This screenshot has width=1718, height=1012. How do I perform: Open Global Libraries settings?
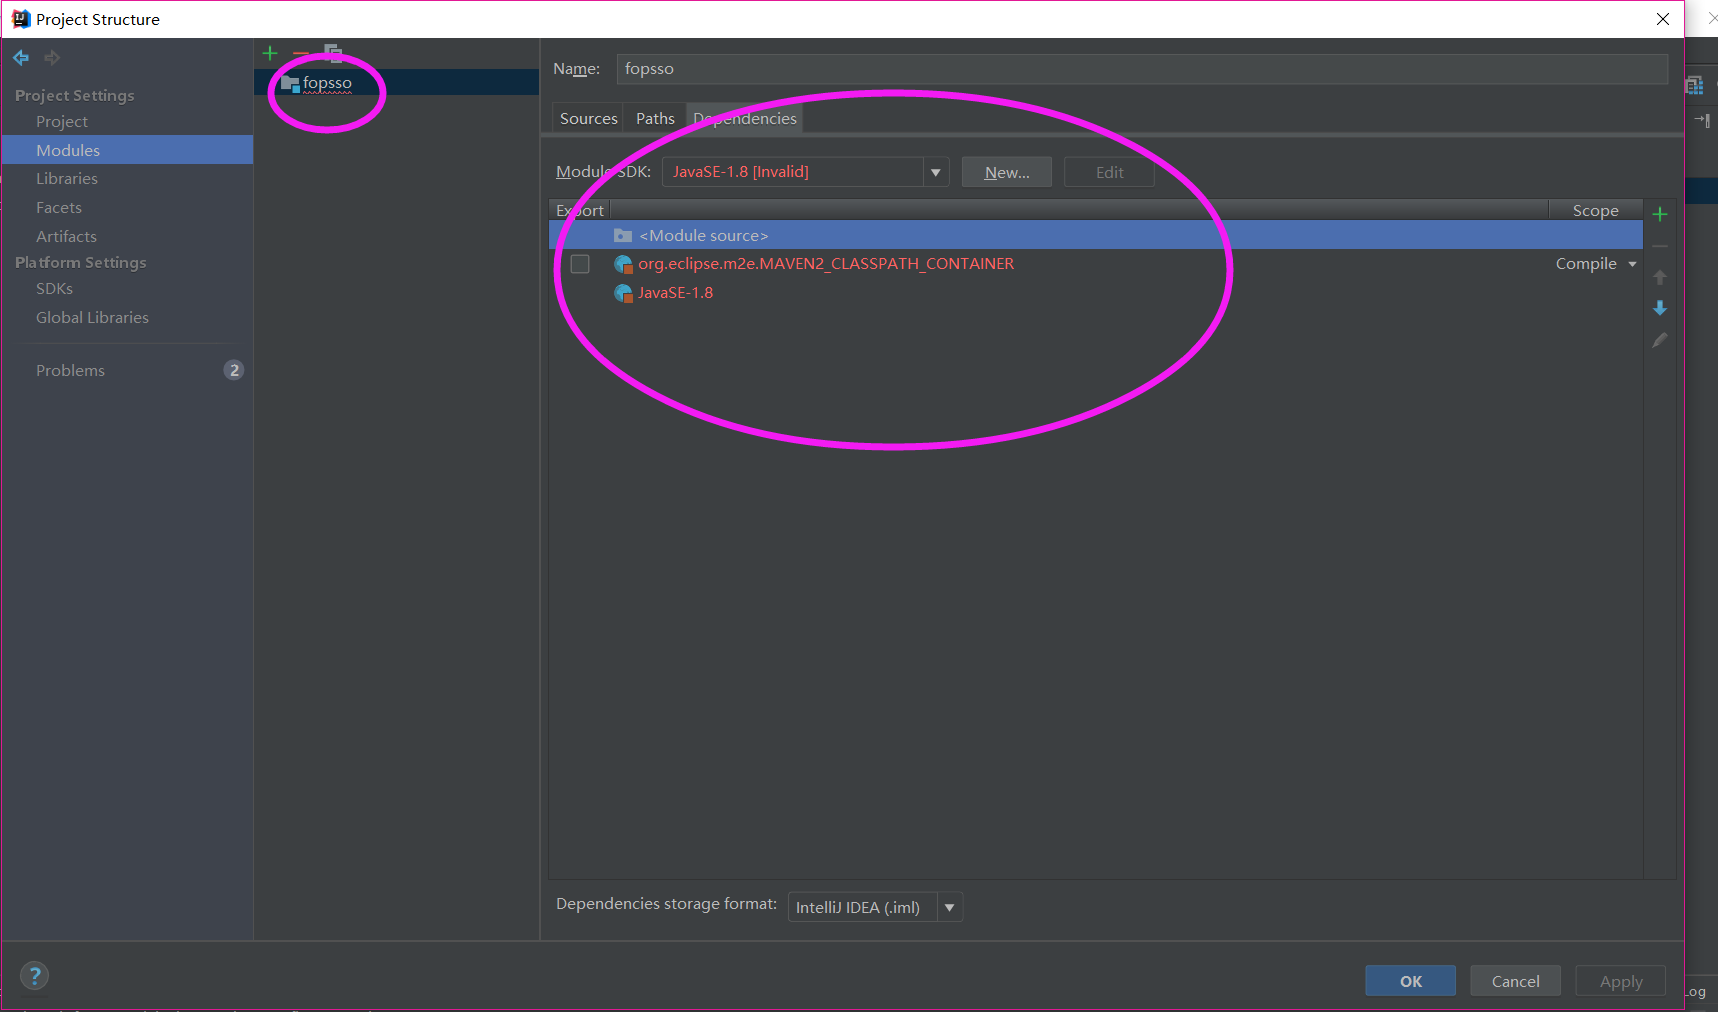click(x=92, y=317)
